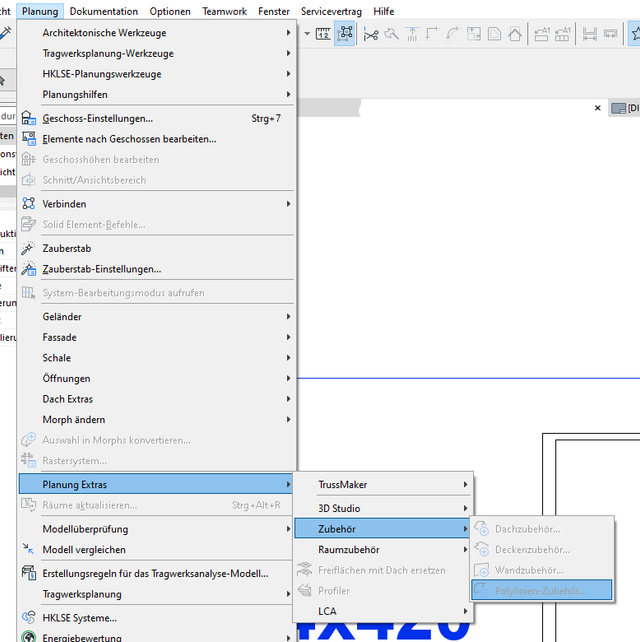This screenshot has width=640, height=642.
Task: Click the notched page outline toolbar icon
Action: (x=494, y=34)
